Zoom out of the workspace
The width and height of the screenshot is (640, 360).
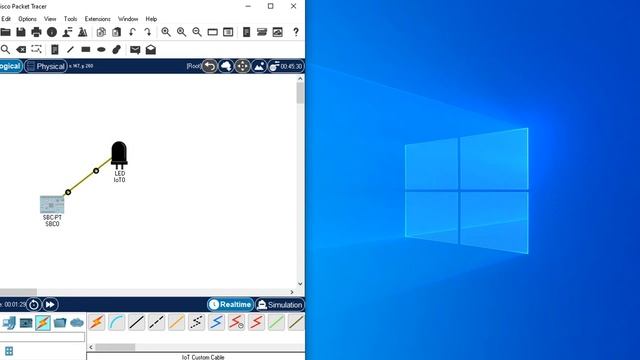pos(197,32)
